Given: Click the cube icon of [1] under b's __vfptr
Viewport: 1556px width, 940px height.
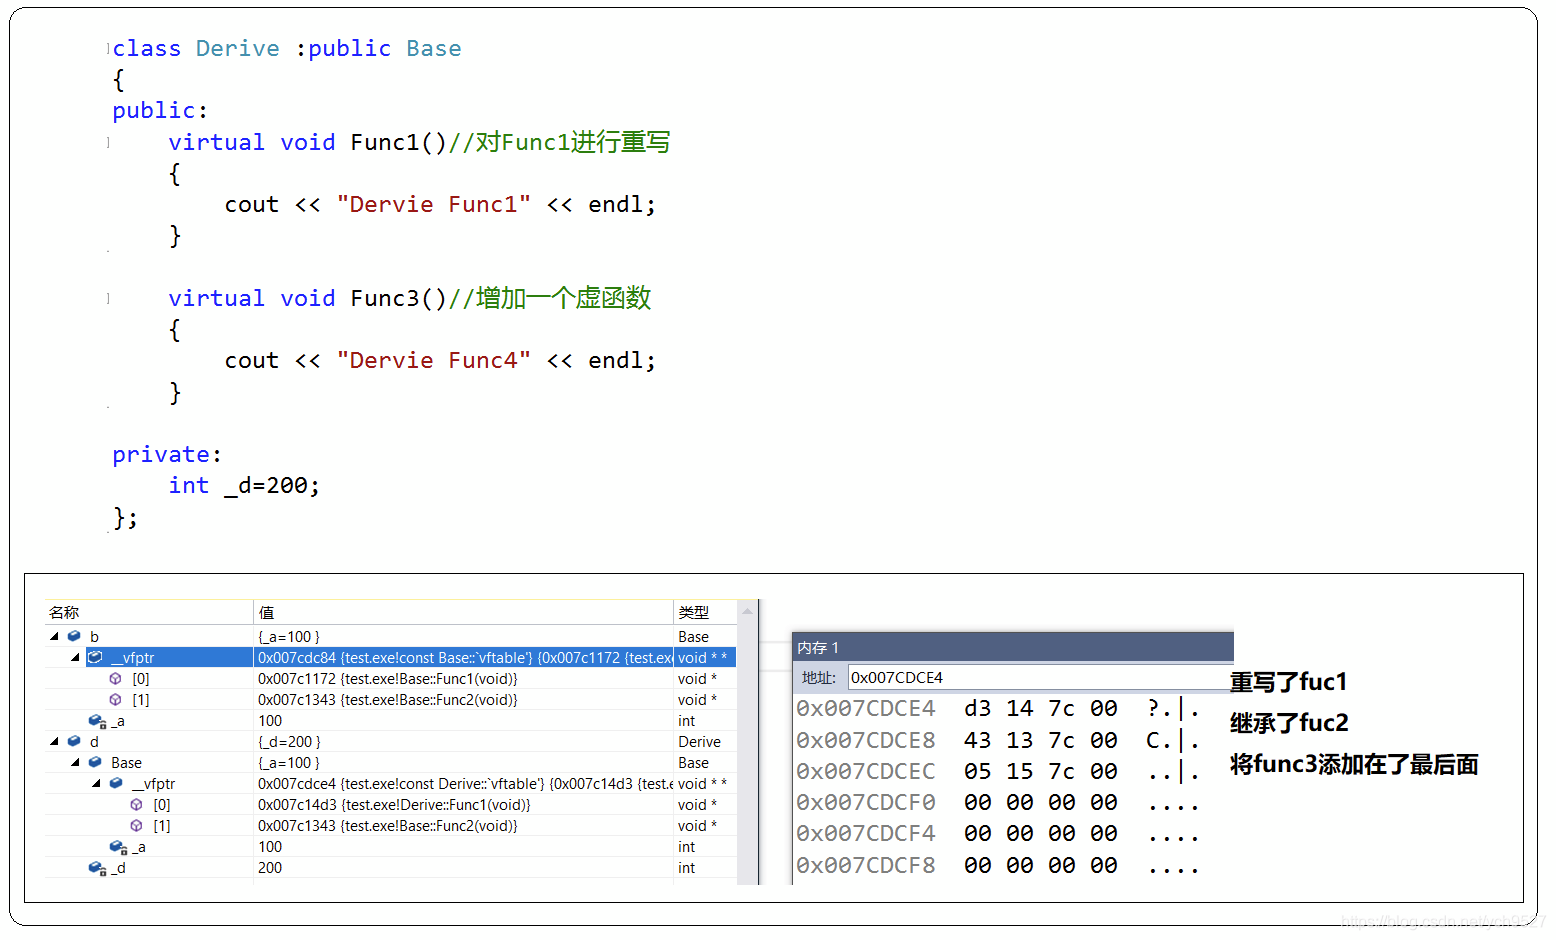Looking at the screenshot, I should pyautogui.click(x=115, y=699).
